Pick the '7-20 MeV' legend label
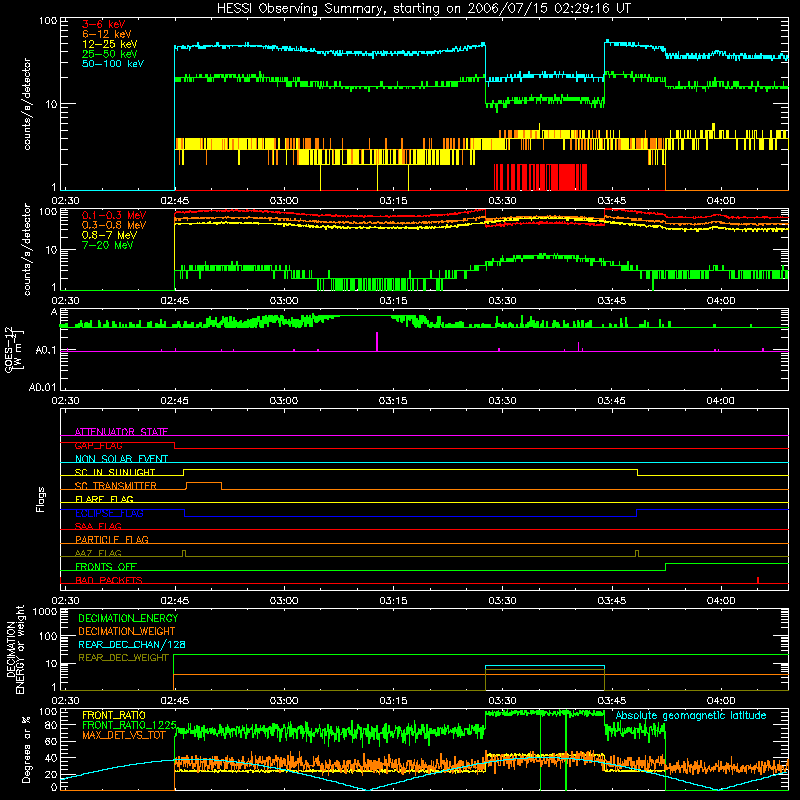The width and height of the screenshot is (800, 800). pyautogui.click(x=107, y=245)
